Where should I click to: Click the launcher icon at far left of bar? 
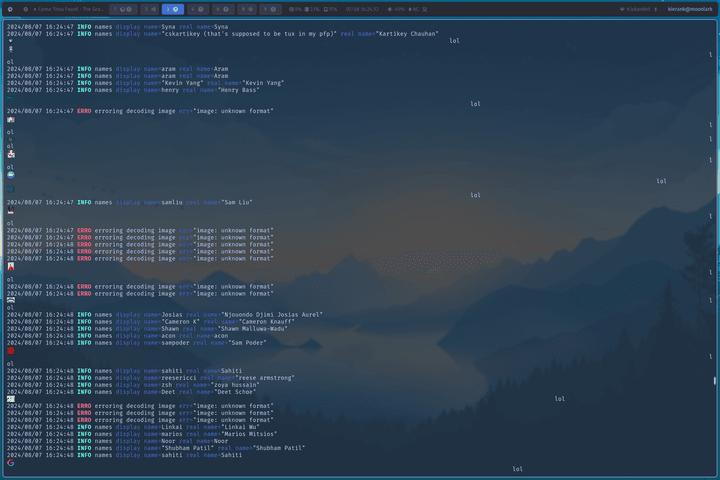pyautogui.click(x=9, y=9)
